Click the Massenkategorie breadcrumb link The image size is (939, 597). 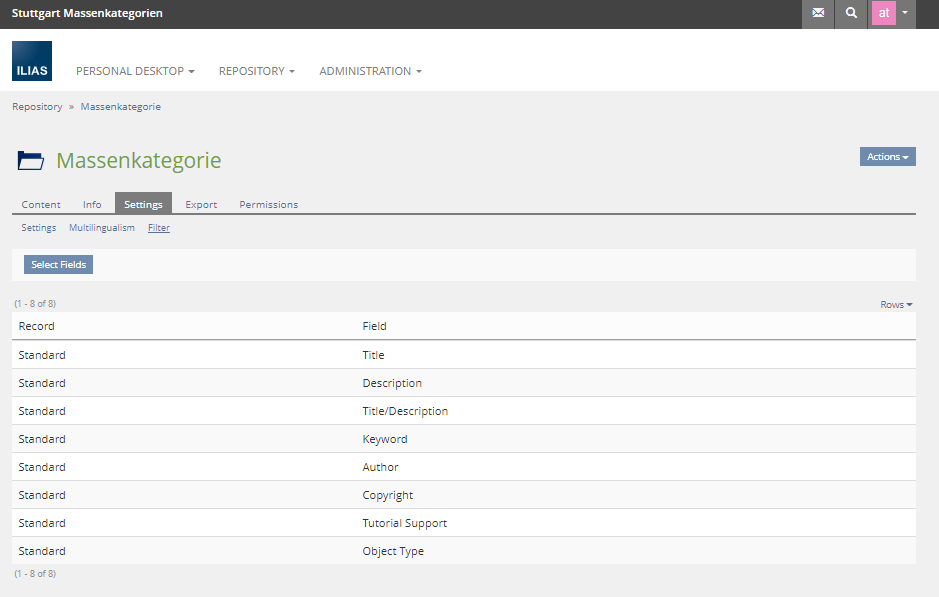120,106
